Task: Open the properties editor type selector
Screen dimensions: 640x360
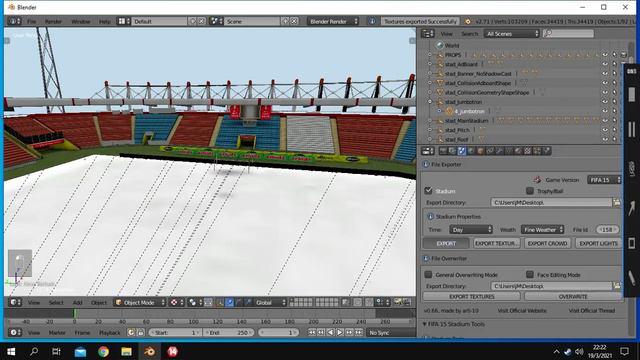Action: pos(428,151)
